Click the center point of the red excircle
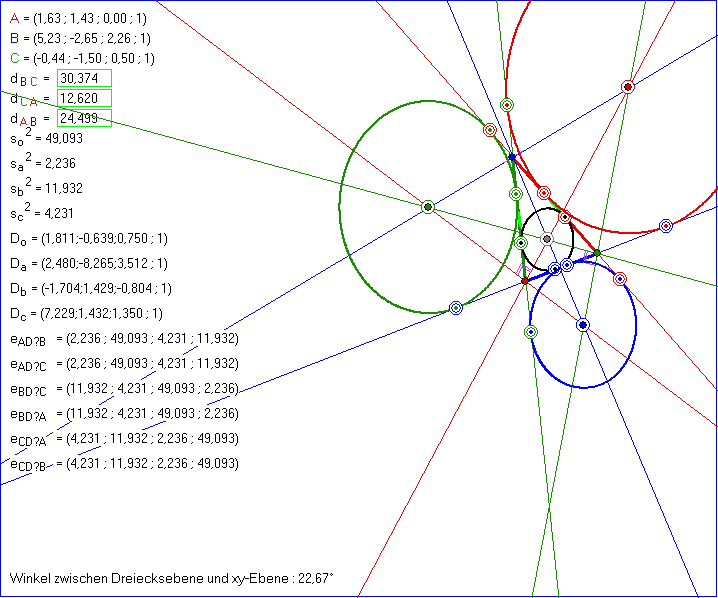718x598 pixels. coord(628,87)
